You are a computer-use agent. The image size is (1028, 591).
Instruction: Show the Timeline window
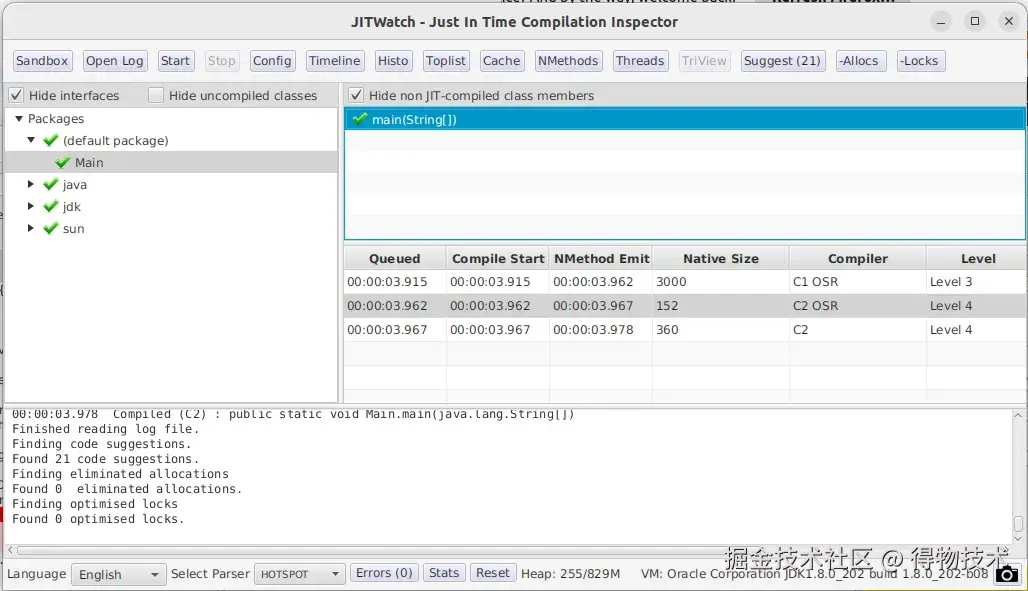tap(334, 61)
